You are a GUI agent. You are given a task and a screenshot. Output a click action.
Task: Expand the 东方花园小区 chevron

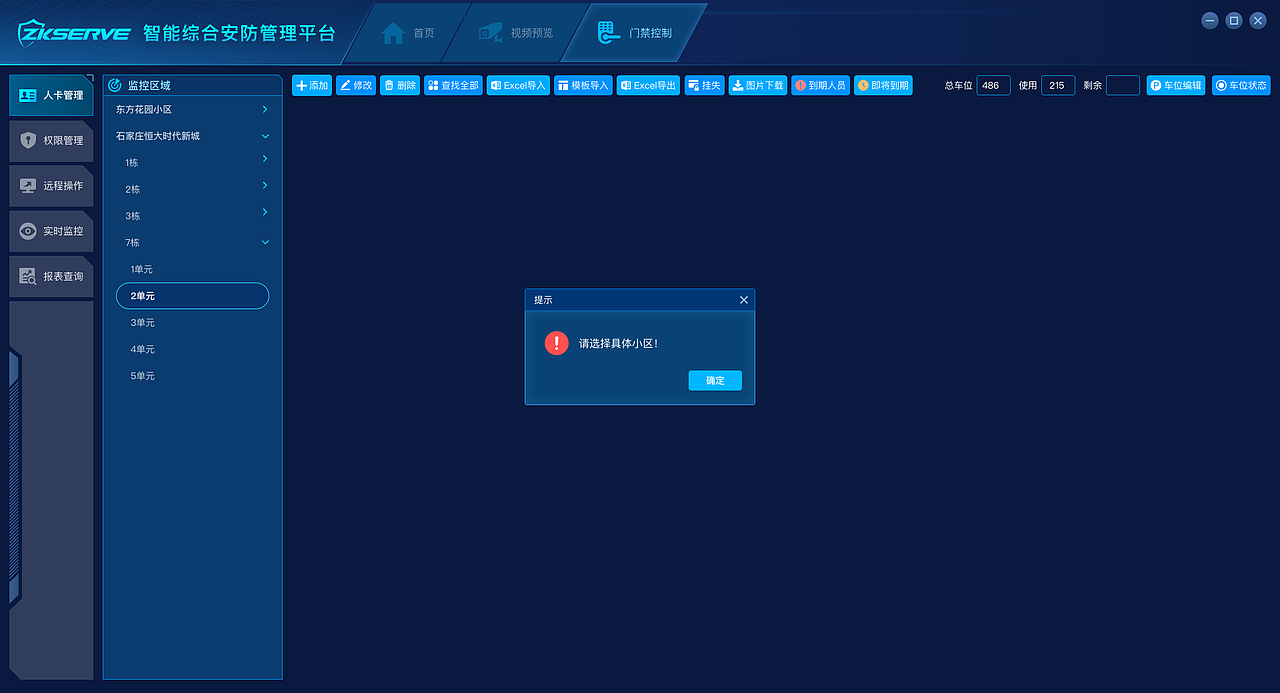pos(265,109)
